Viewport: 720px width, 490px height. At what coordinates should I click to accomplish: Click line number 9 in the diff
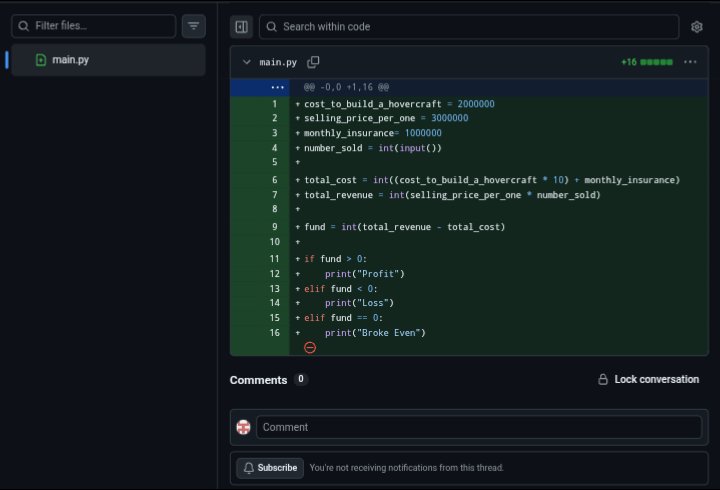275,227
